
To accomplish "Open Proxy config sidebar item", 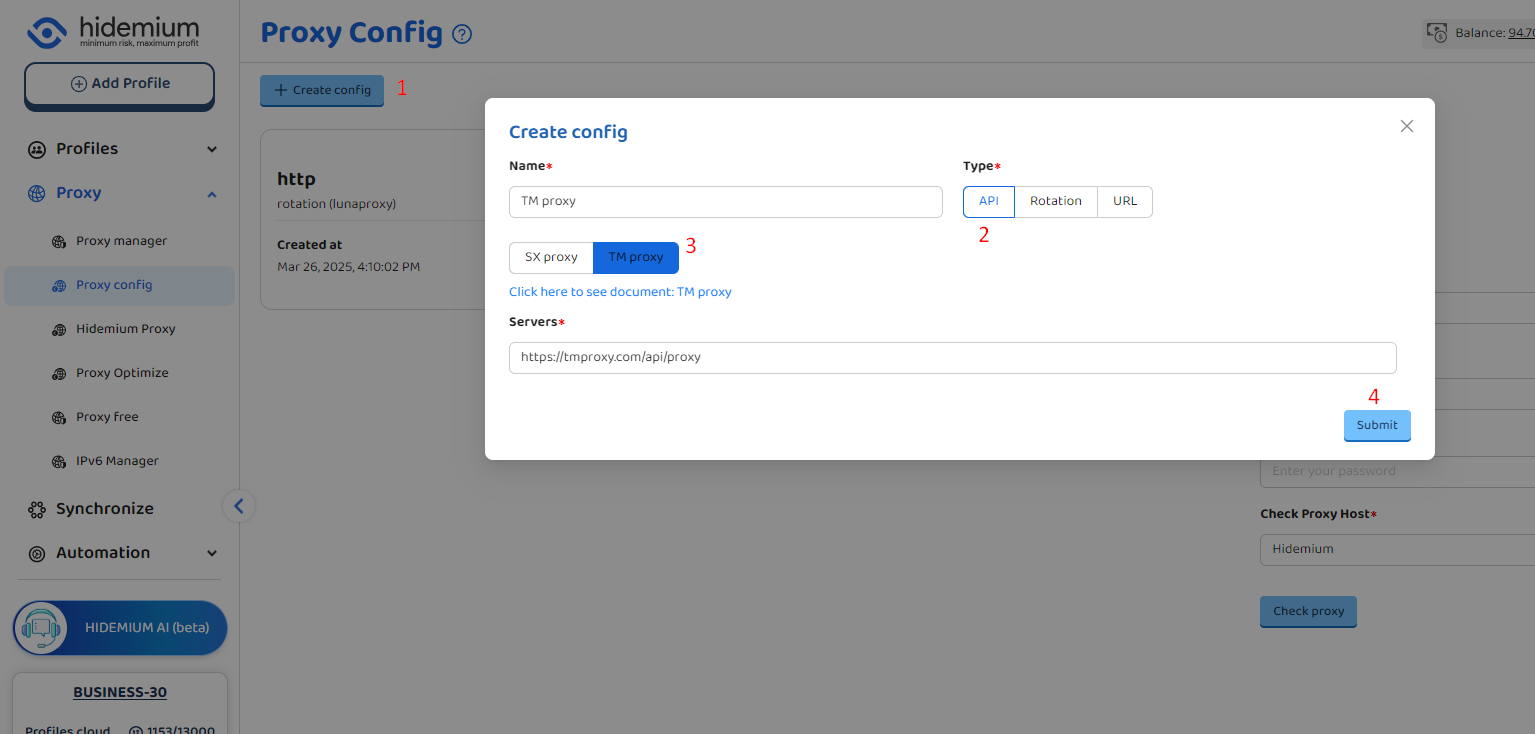I will pyautogui.click(x=114, y=285).
